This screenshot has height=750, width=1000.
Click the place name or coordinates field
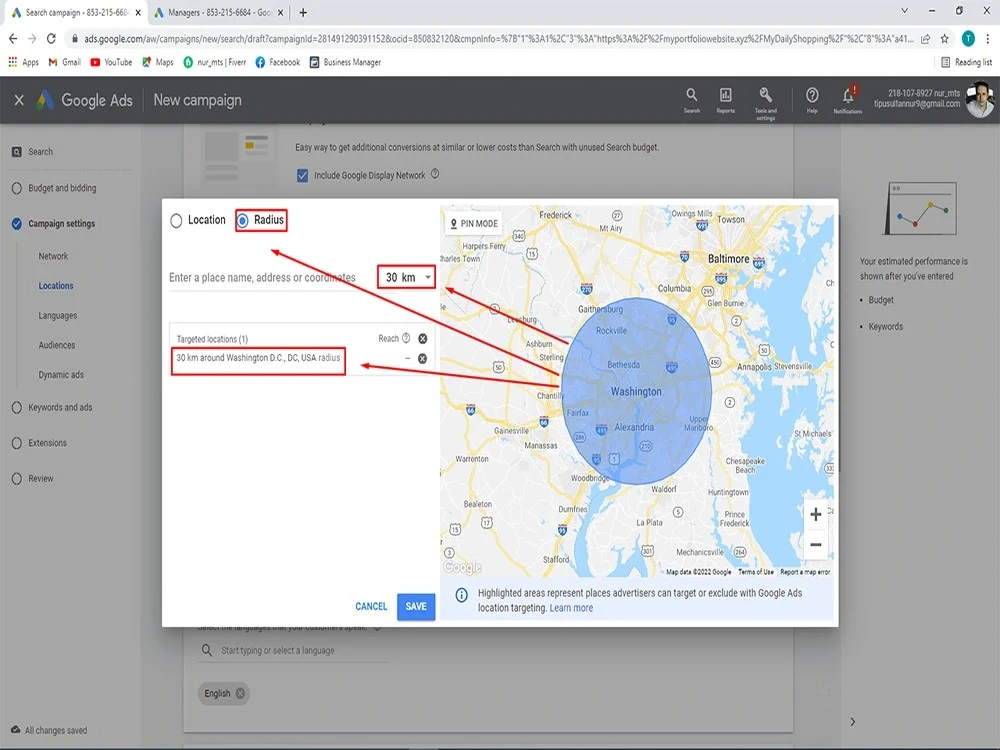pyautogui.click(x=270, y=278)
